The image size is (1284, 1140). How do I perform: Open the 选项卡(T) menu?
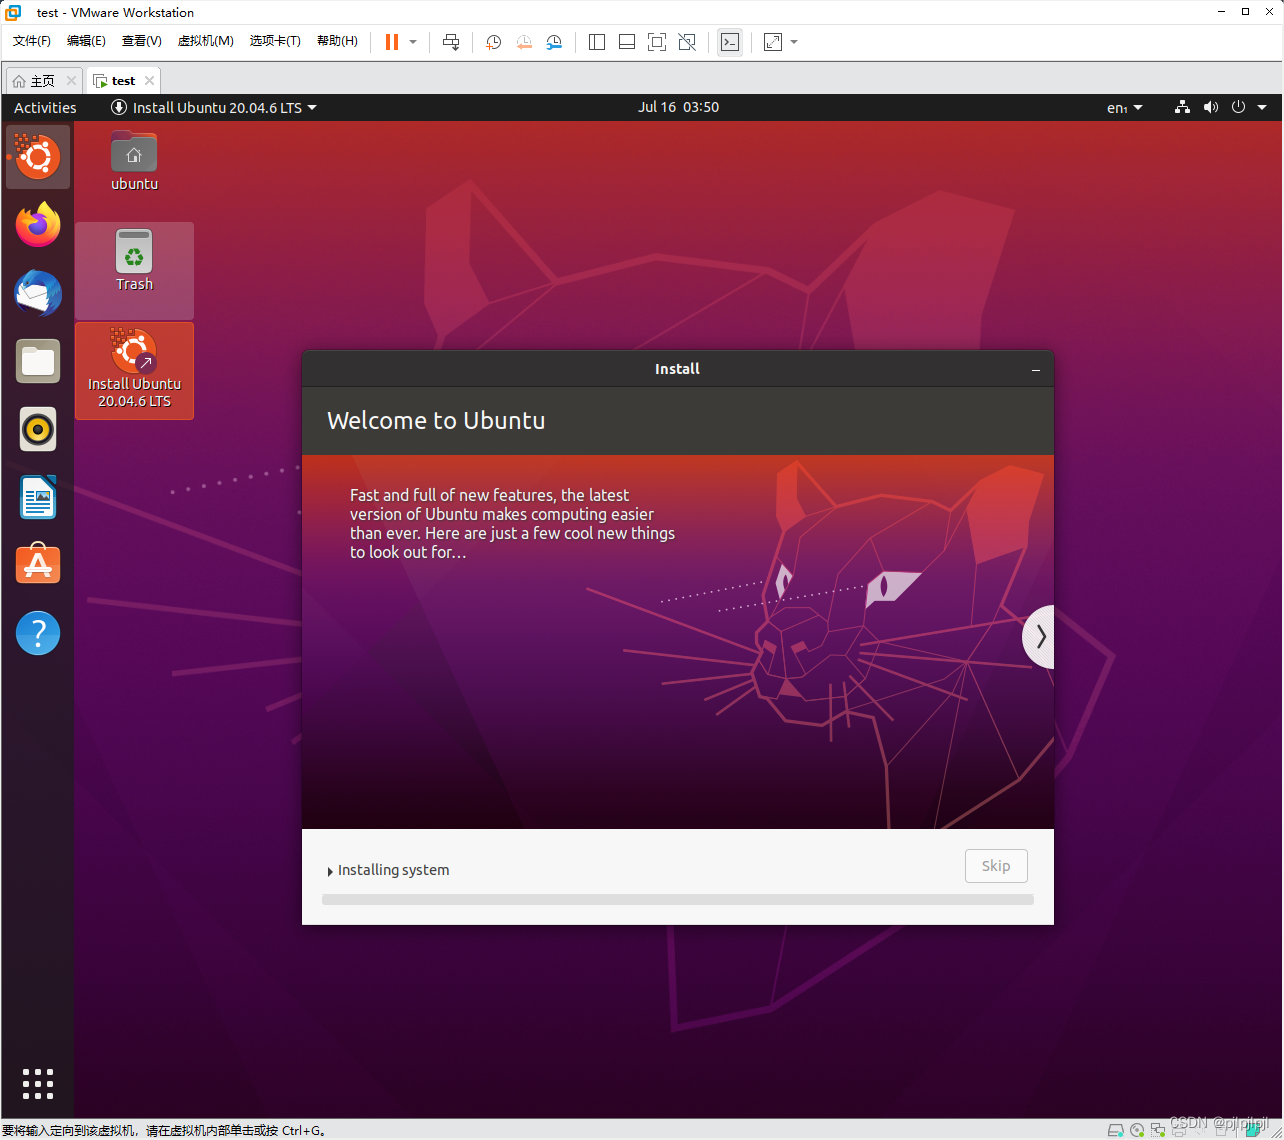[x=275, y=41]
